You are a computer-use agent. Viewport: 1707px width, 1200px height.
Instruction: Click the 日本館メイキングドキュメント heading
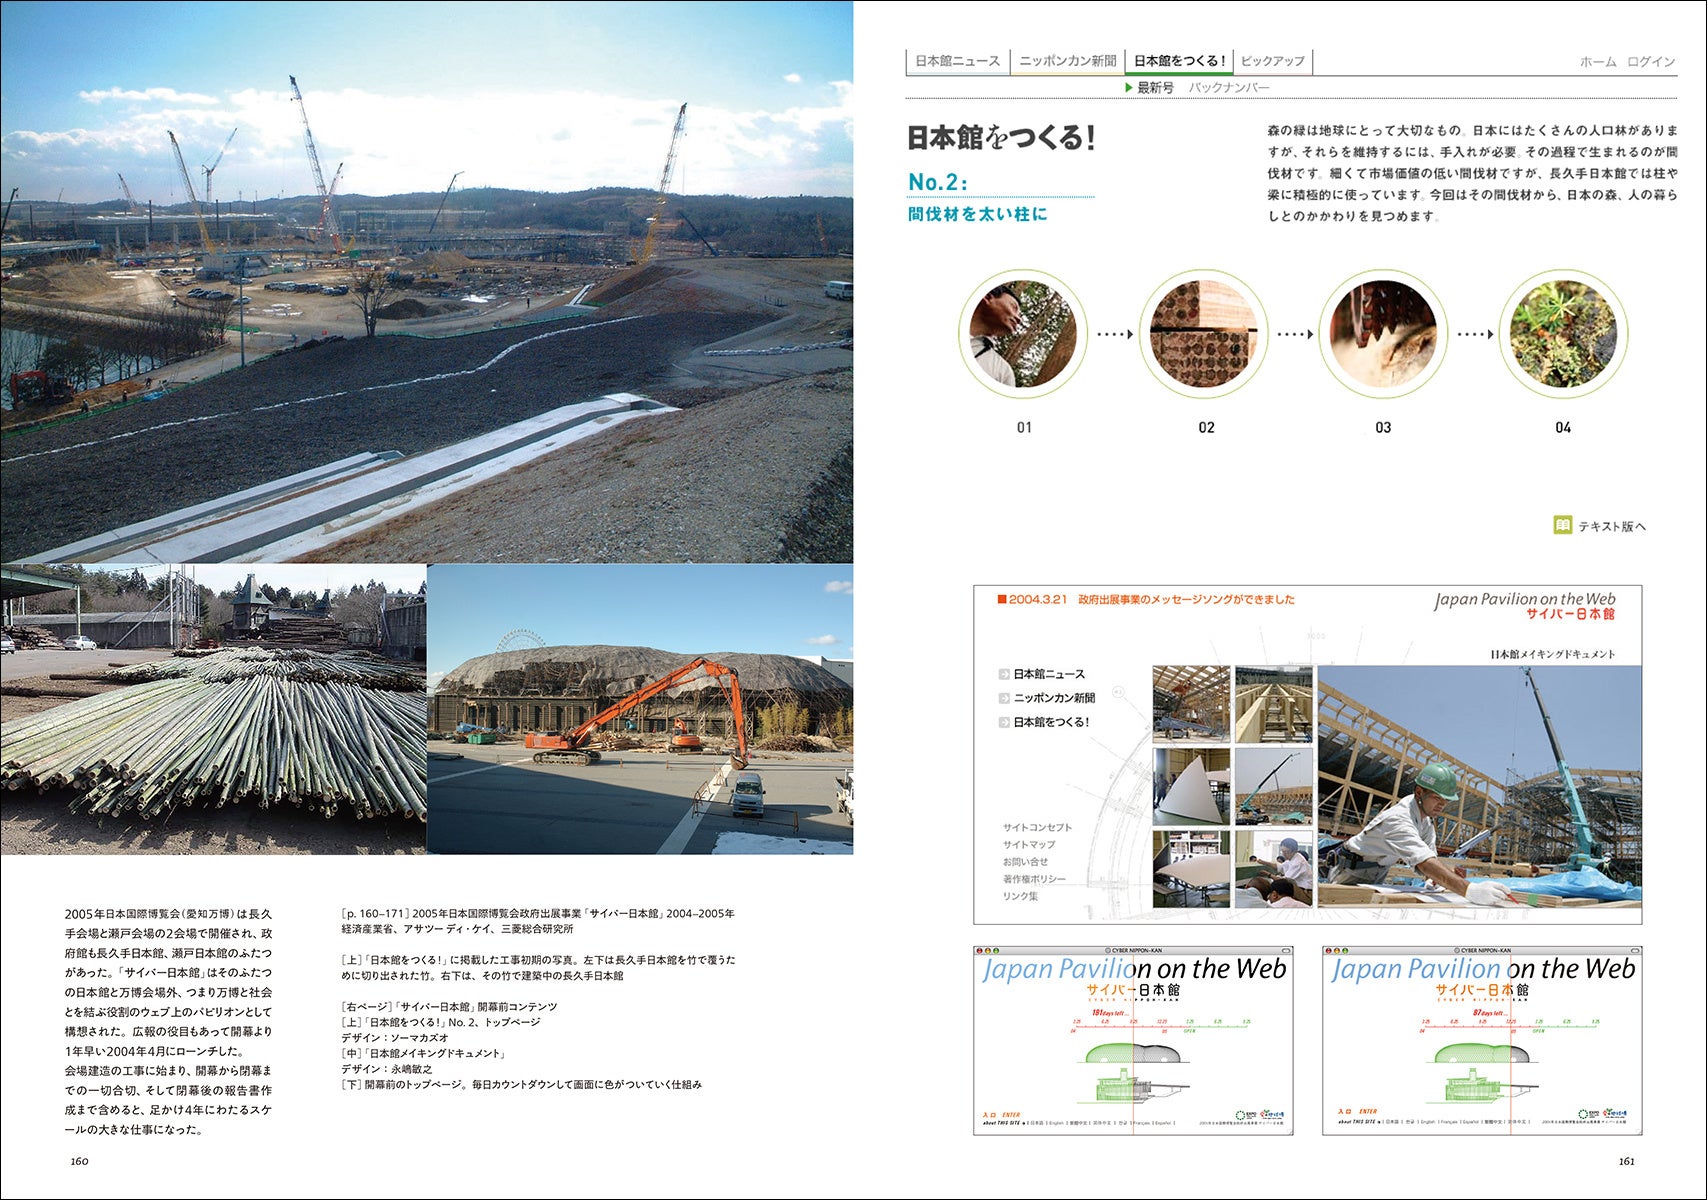coord(1552,654)
